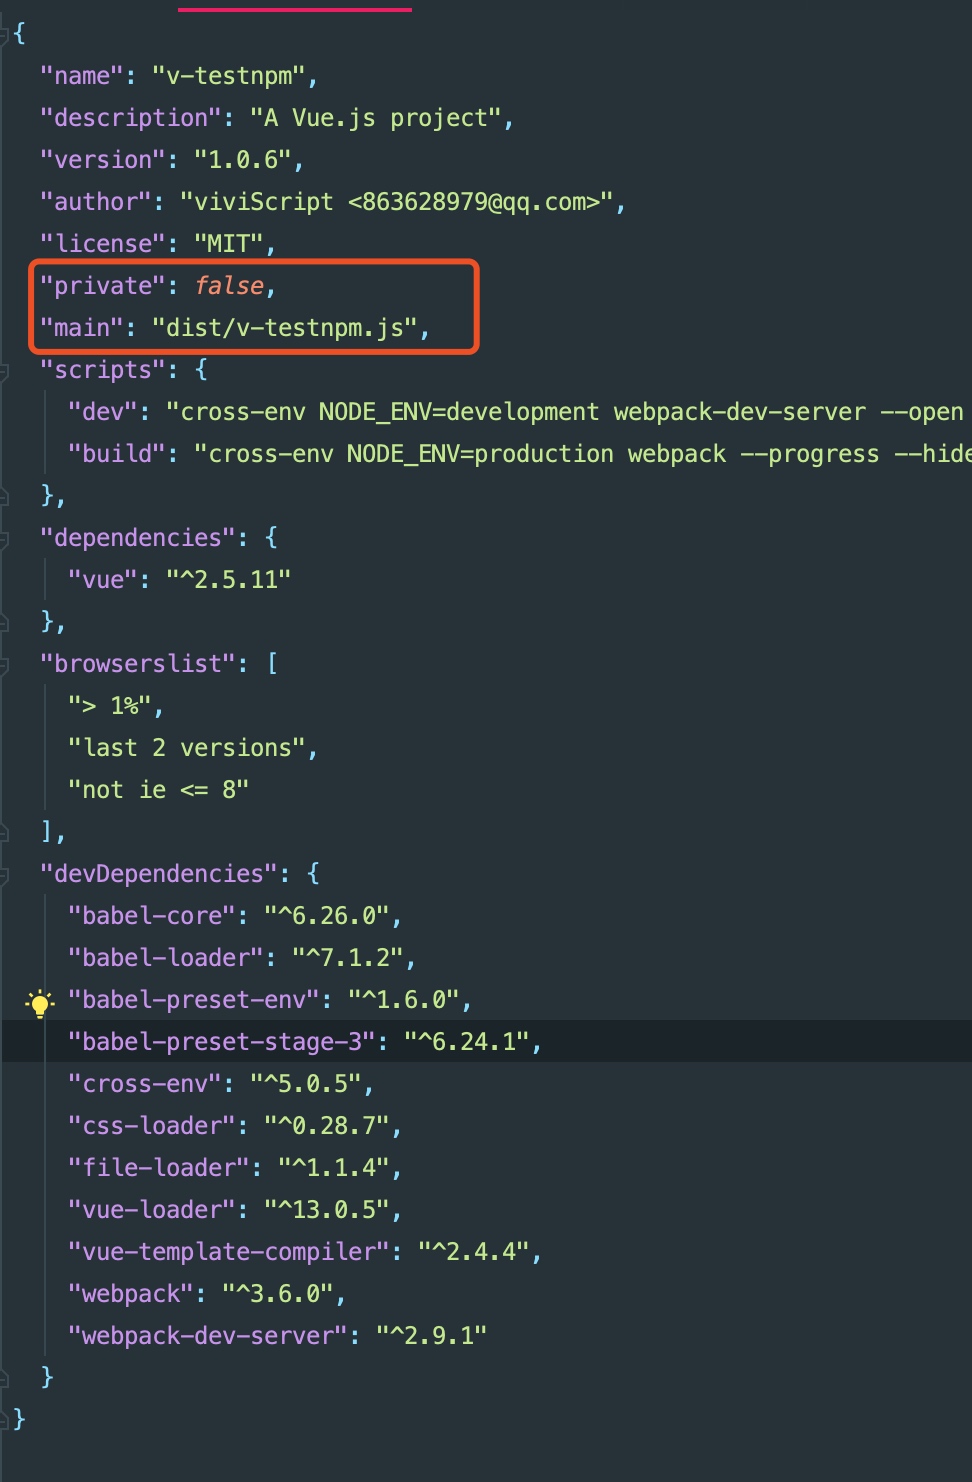Collapse the root object fold marker
This screenshot has width=972, height=1482.
pyautogui.click(x=5, y=34)
